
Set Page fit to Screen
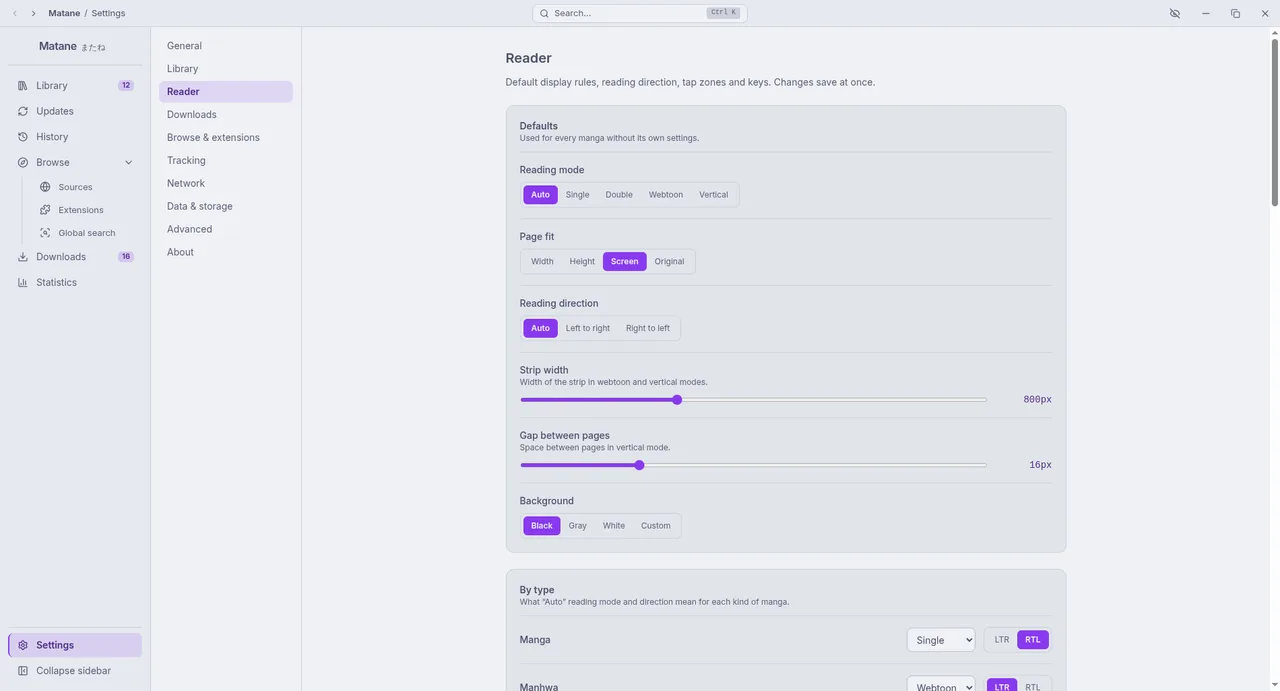625,262
